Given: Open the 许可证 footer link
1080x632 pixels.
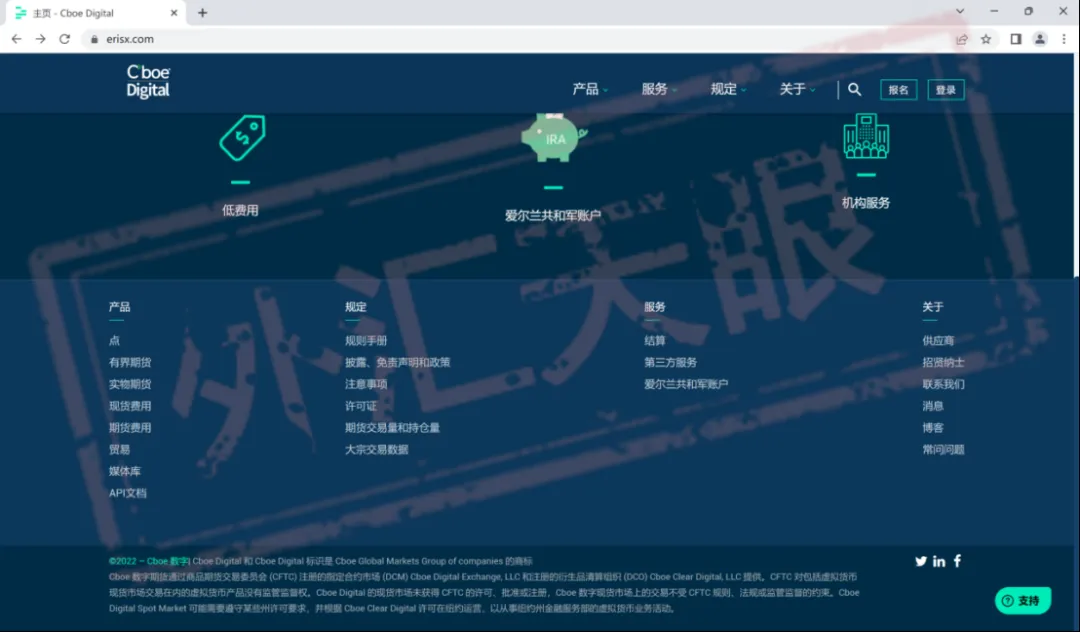Looking at the screenshot, I should (x=360, y=406).
